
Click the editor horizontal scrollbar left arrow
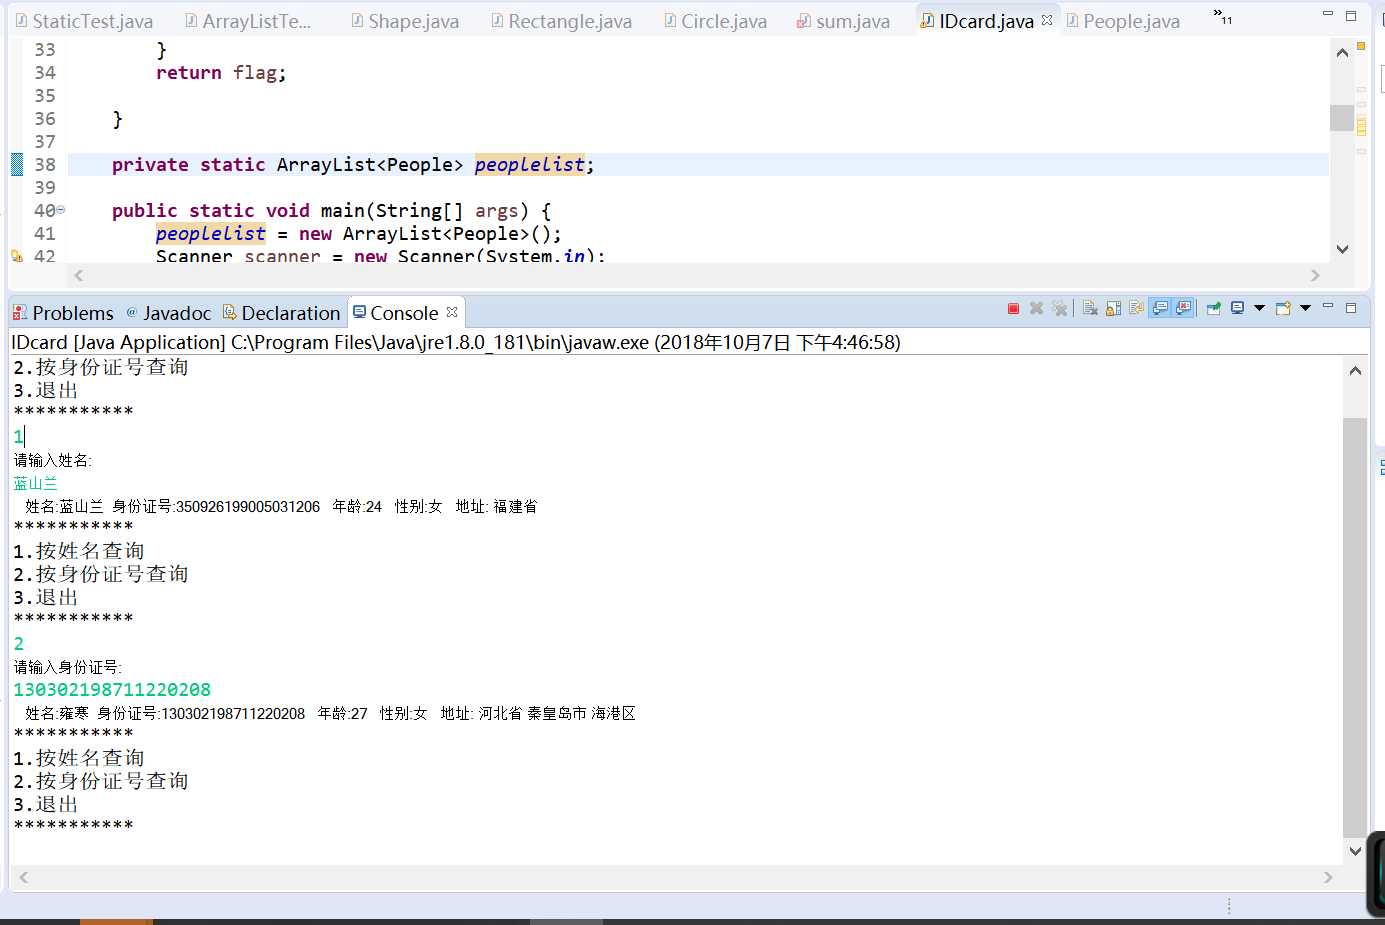click(x=79, y=275)
